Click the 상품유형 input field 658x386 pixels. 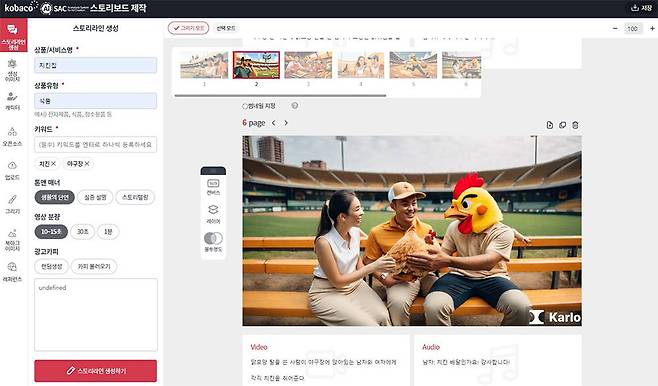coord(96,101)
